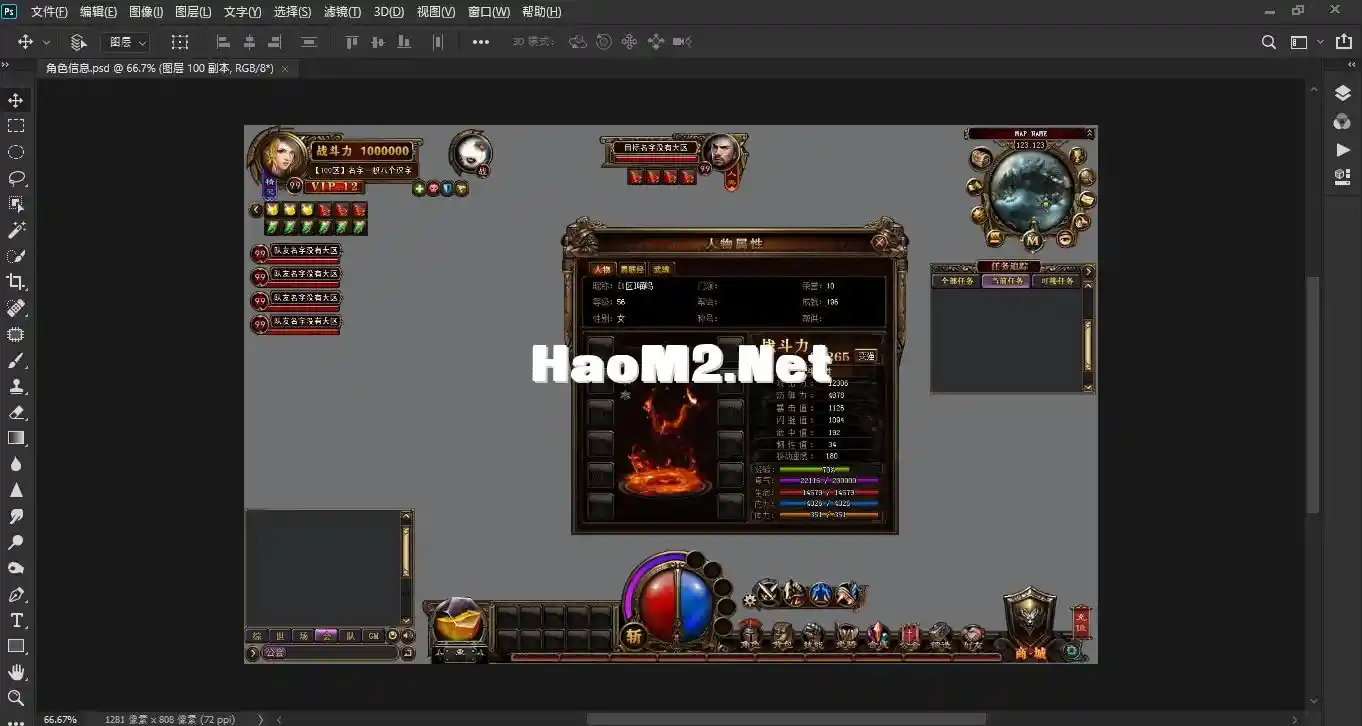Click the Share export icon

pyautogui.click(x=1343, y=42)
